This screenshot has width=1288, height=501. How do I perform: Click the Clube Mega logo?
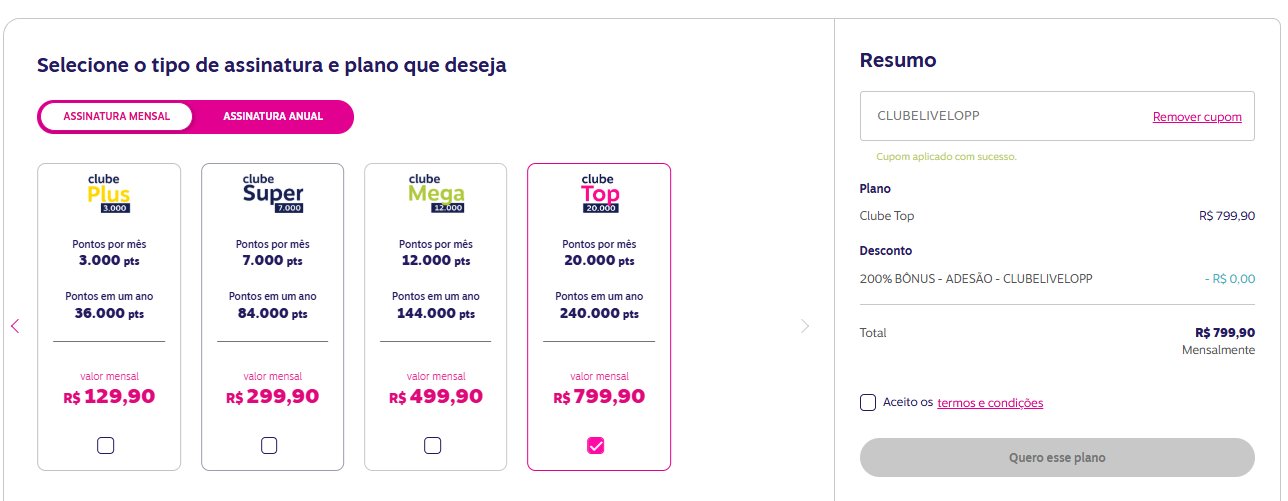pos(435,192)
